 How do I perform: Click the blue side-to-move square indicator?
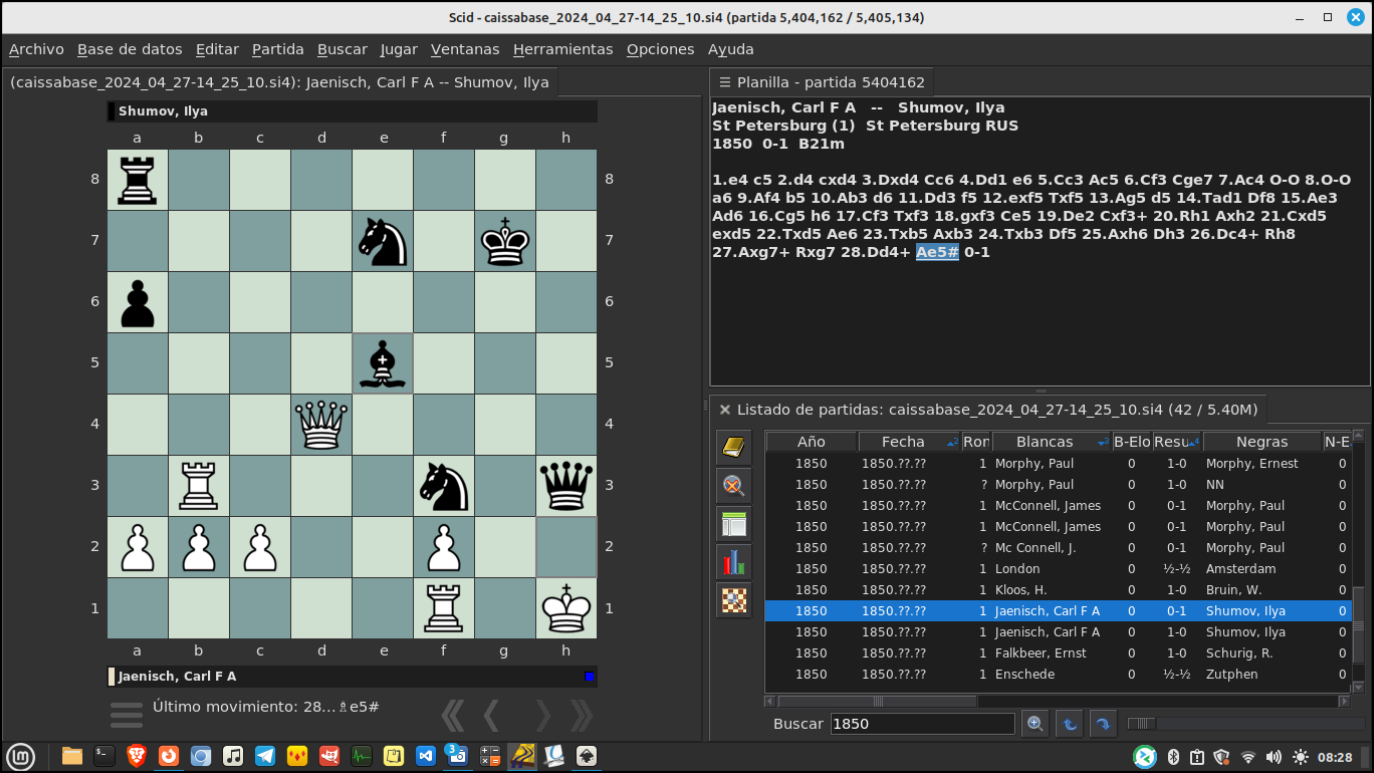tap(589, 677)
